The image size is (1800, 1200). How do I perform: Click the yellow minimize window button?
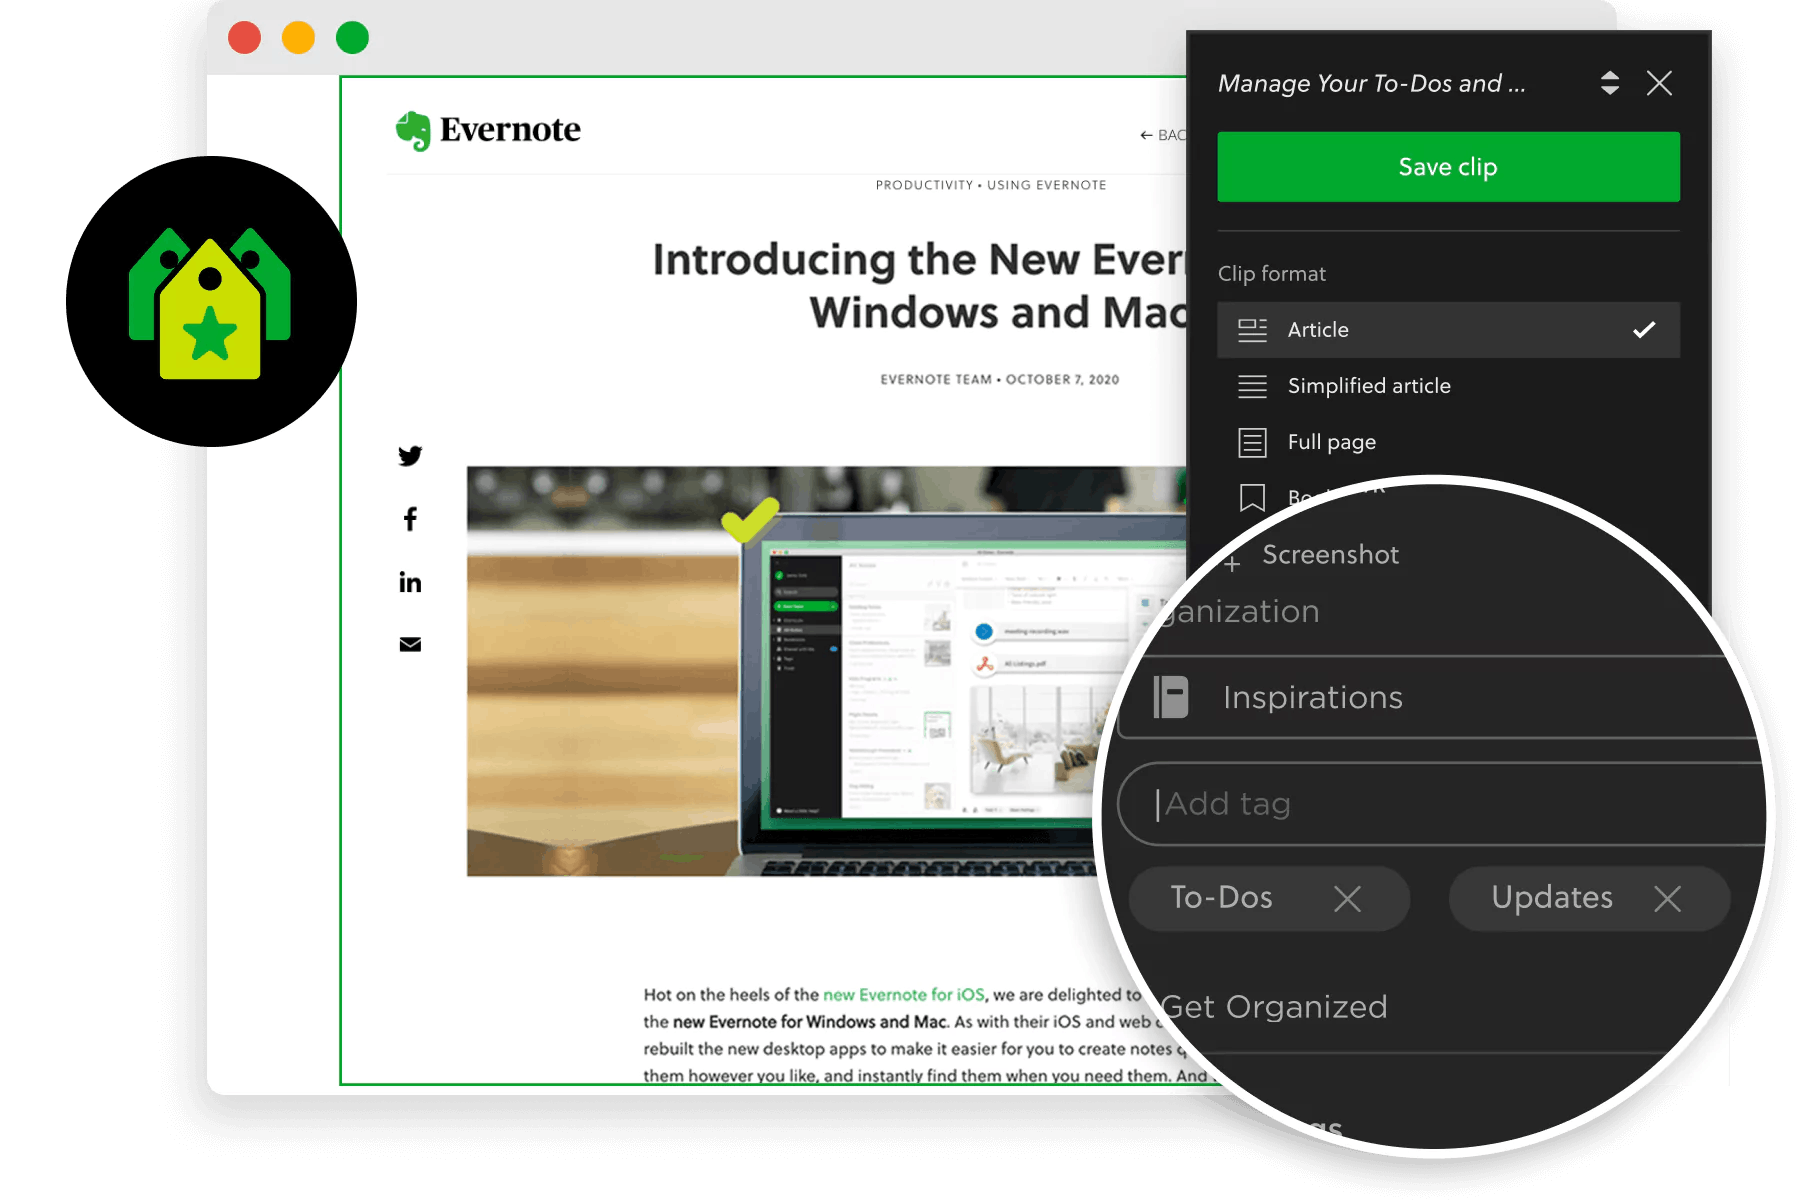pos(298,38)
